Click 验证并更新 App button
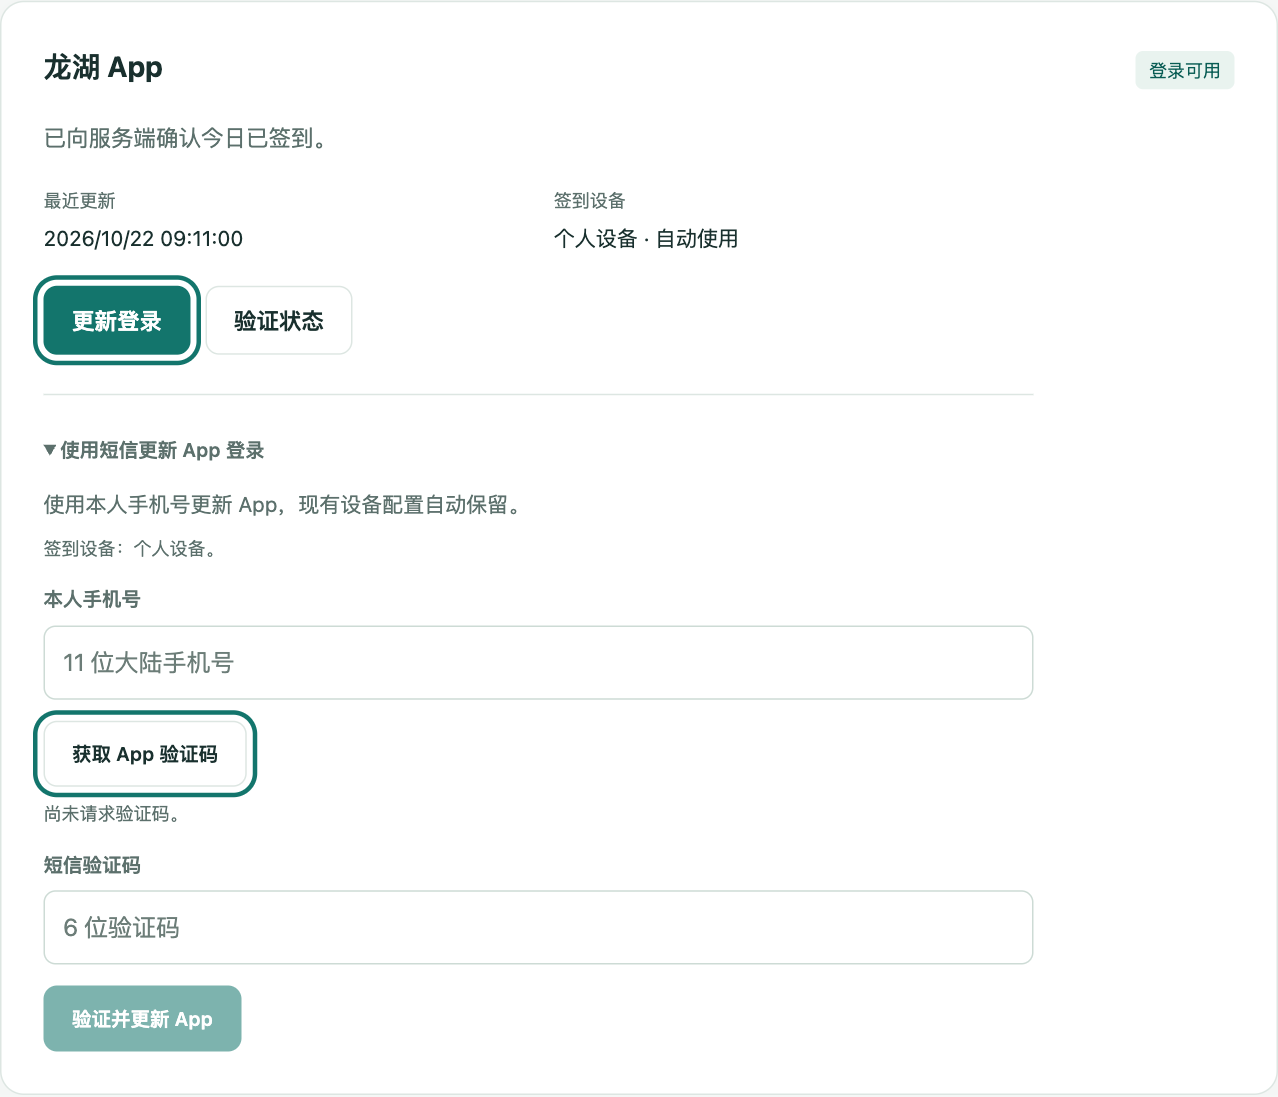The image size is (1278, 1097). tap(142, 1019)
